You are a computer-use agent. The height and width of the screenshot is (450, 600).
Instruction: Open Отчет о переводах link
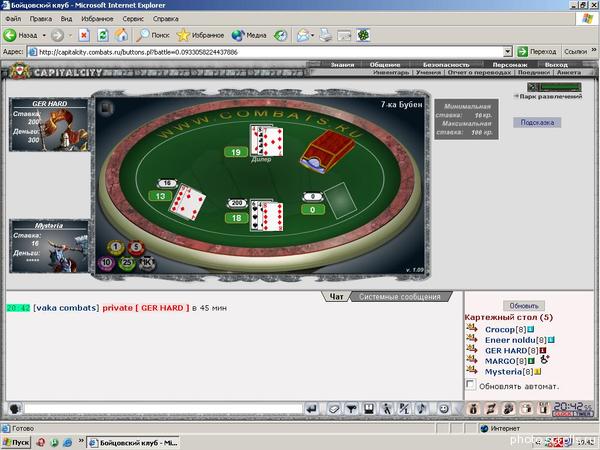pyautogui.click(x=479, y=72)
